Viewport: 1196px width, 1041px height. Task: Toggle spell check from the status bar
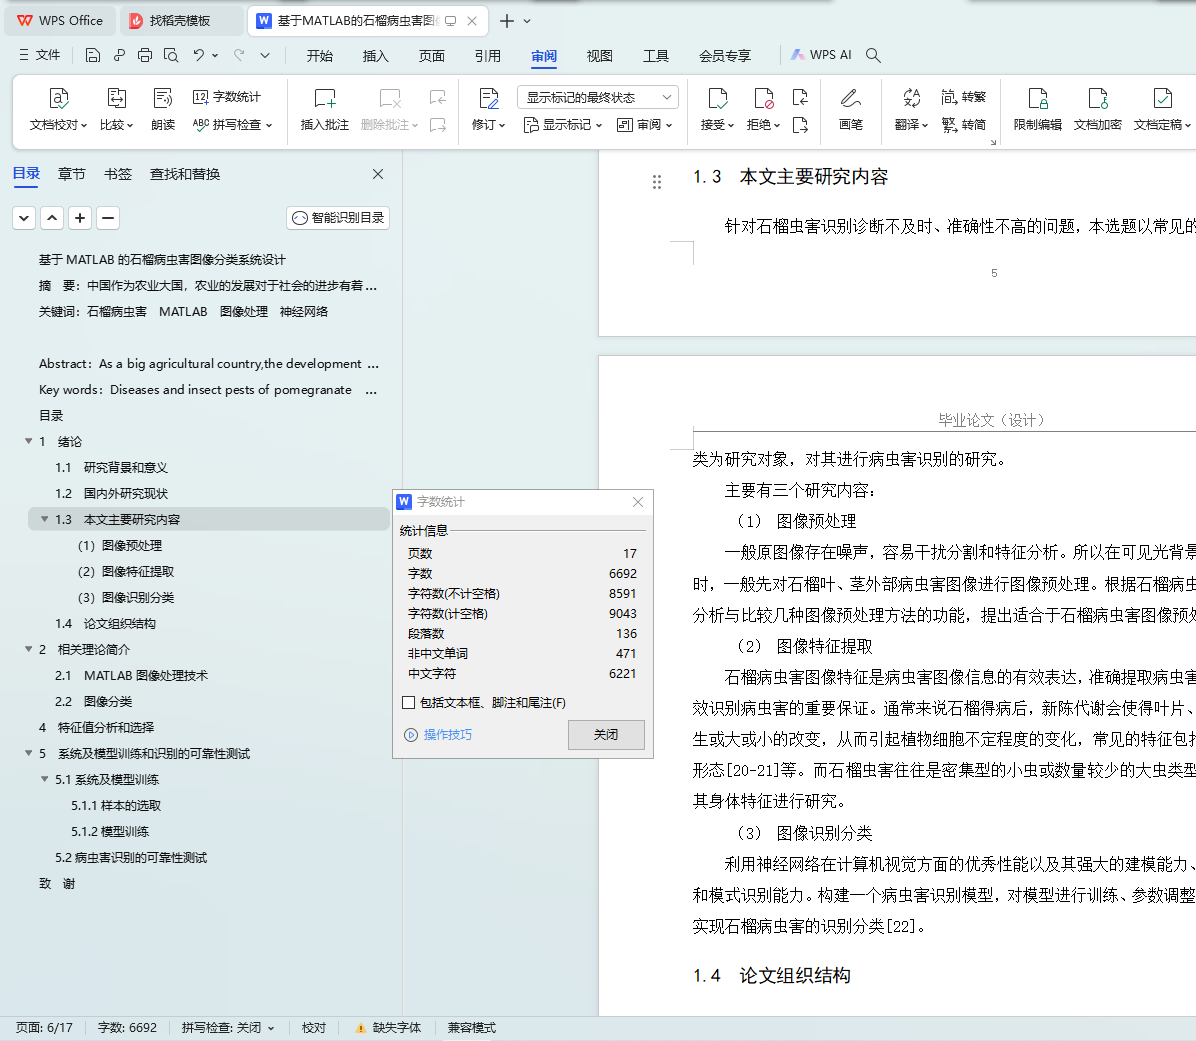[228, 1027]
